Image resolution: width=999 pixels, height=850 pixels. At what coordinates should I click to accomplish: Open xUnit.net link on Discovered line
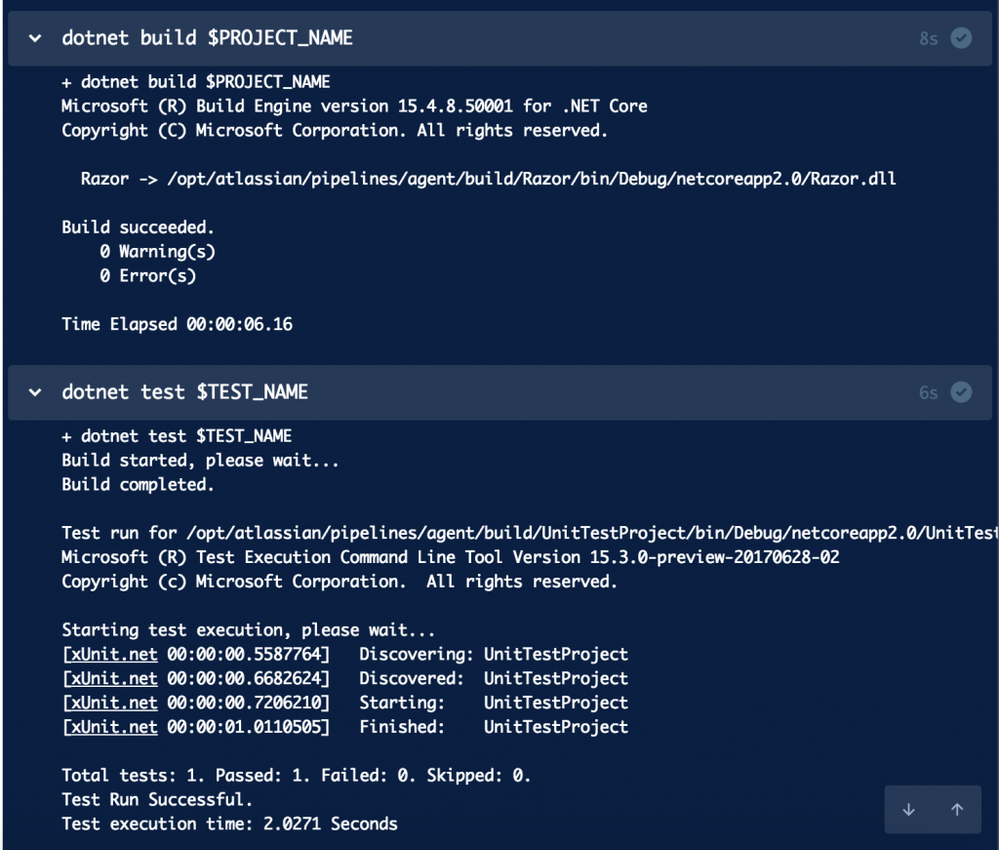[113, 679]
